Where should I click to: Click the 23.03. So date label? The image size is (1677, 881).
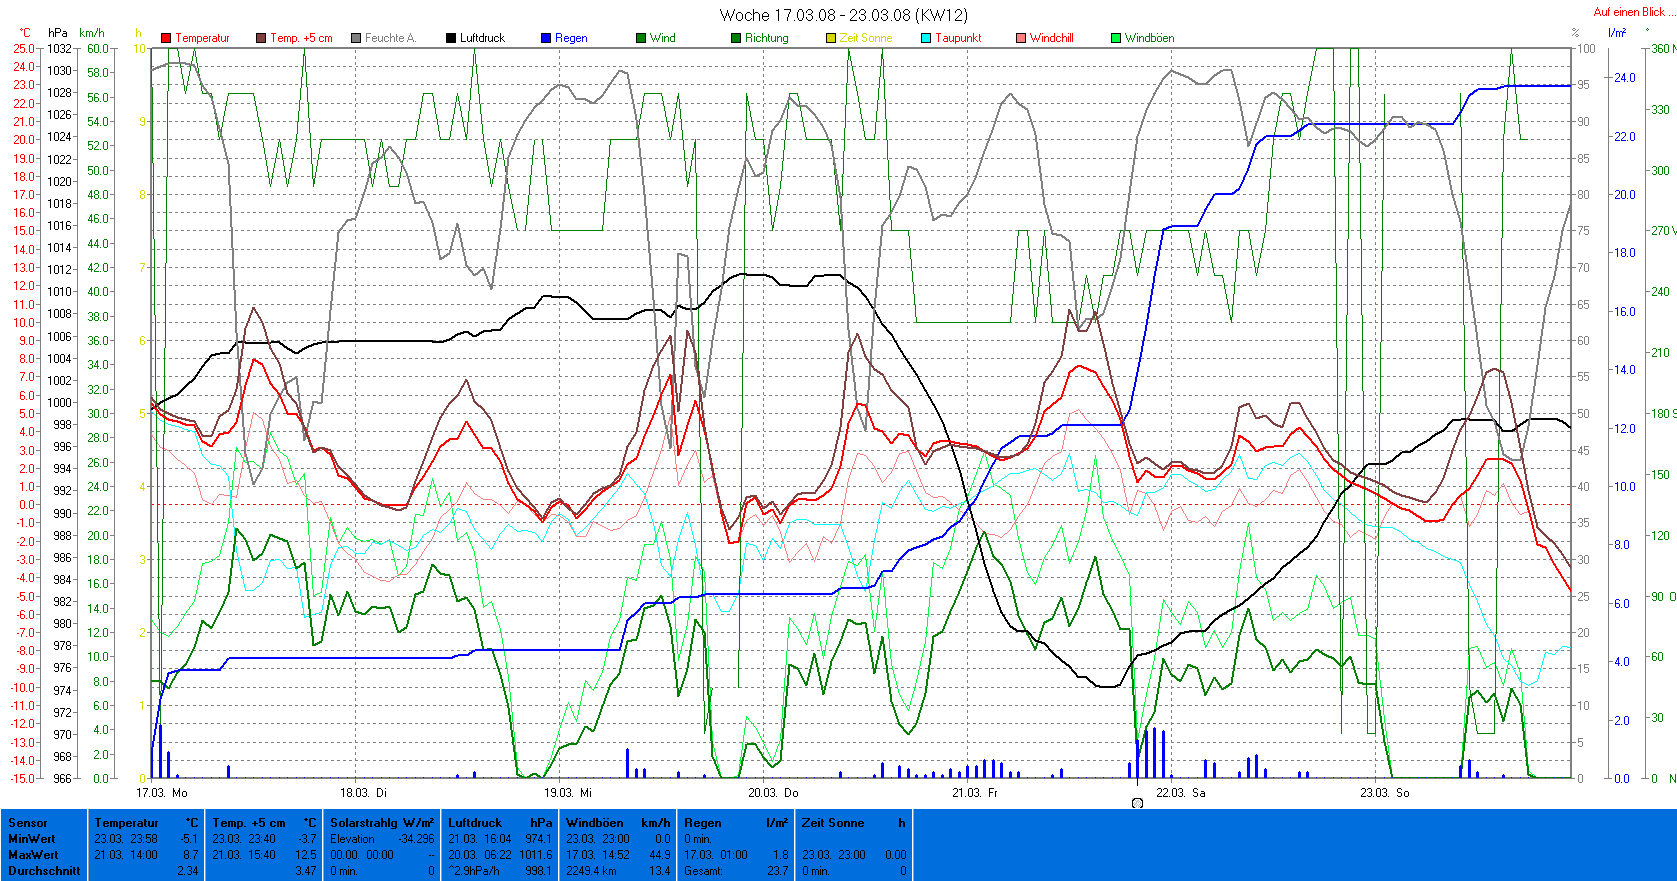(x=1384, y=792)
